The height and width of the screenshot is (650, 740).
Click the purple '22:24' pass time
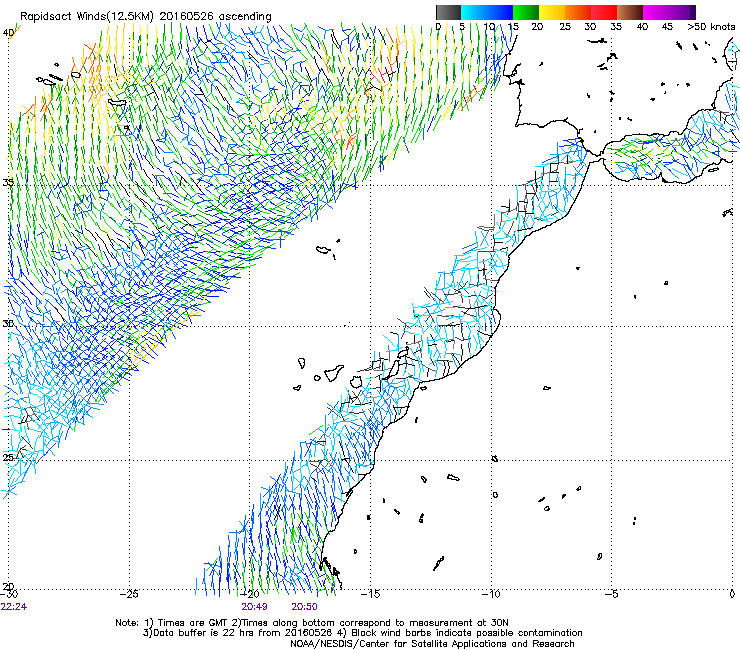(x=14, y=607)
